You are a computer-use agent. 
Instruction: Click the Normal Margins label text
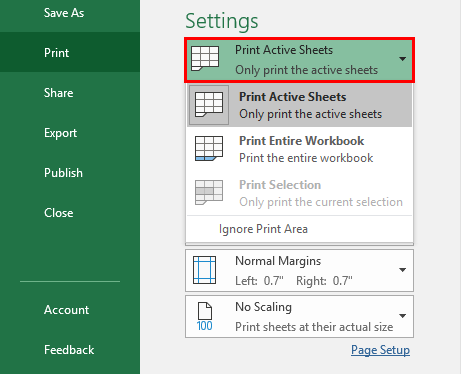tap(278, 261)
